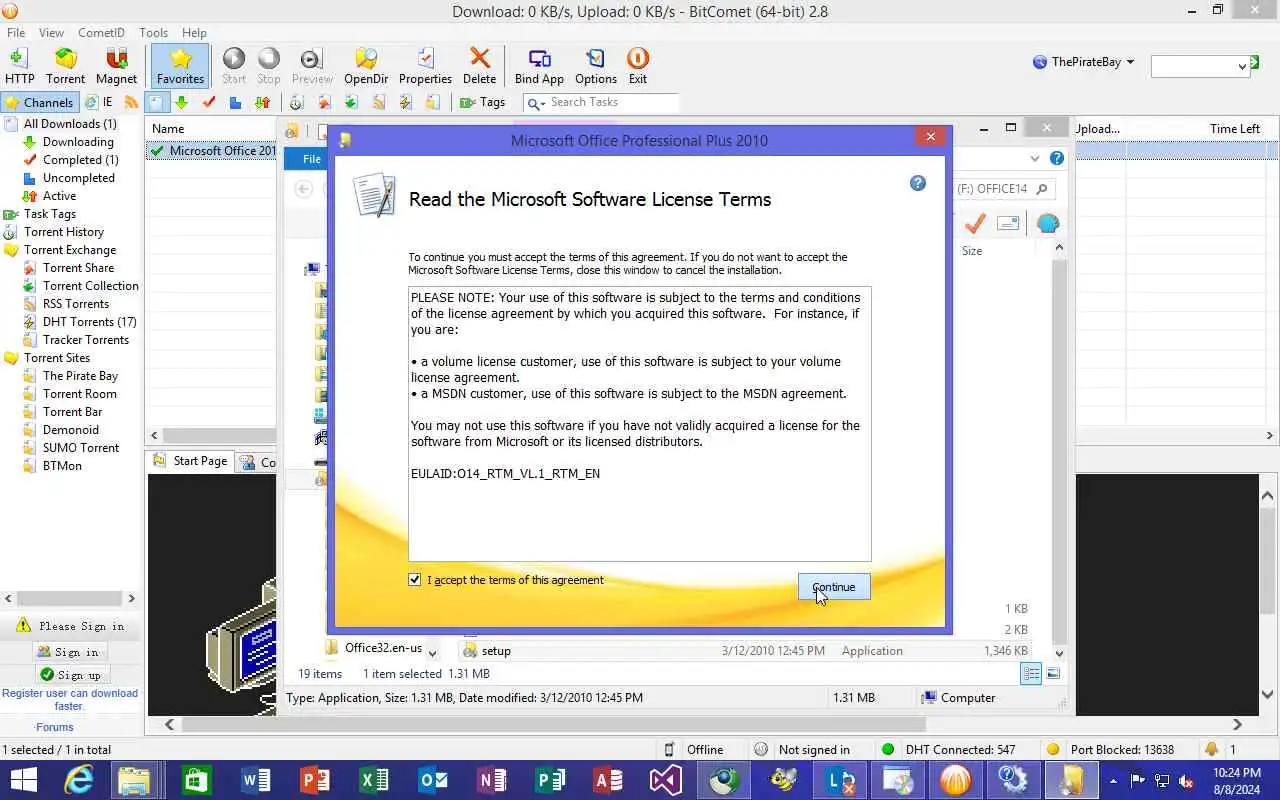
Task: Open the search combo box beside ThePirateBay
Action: [1200, 66]
